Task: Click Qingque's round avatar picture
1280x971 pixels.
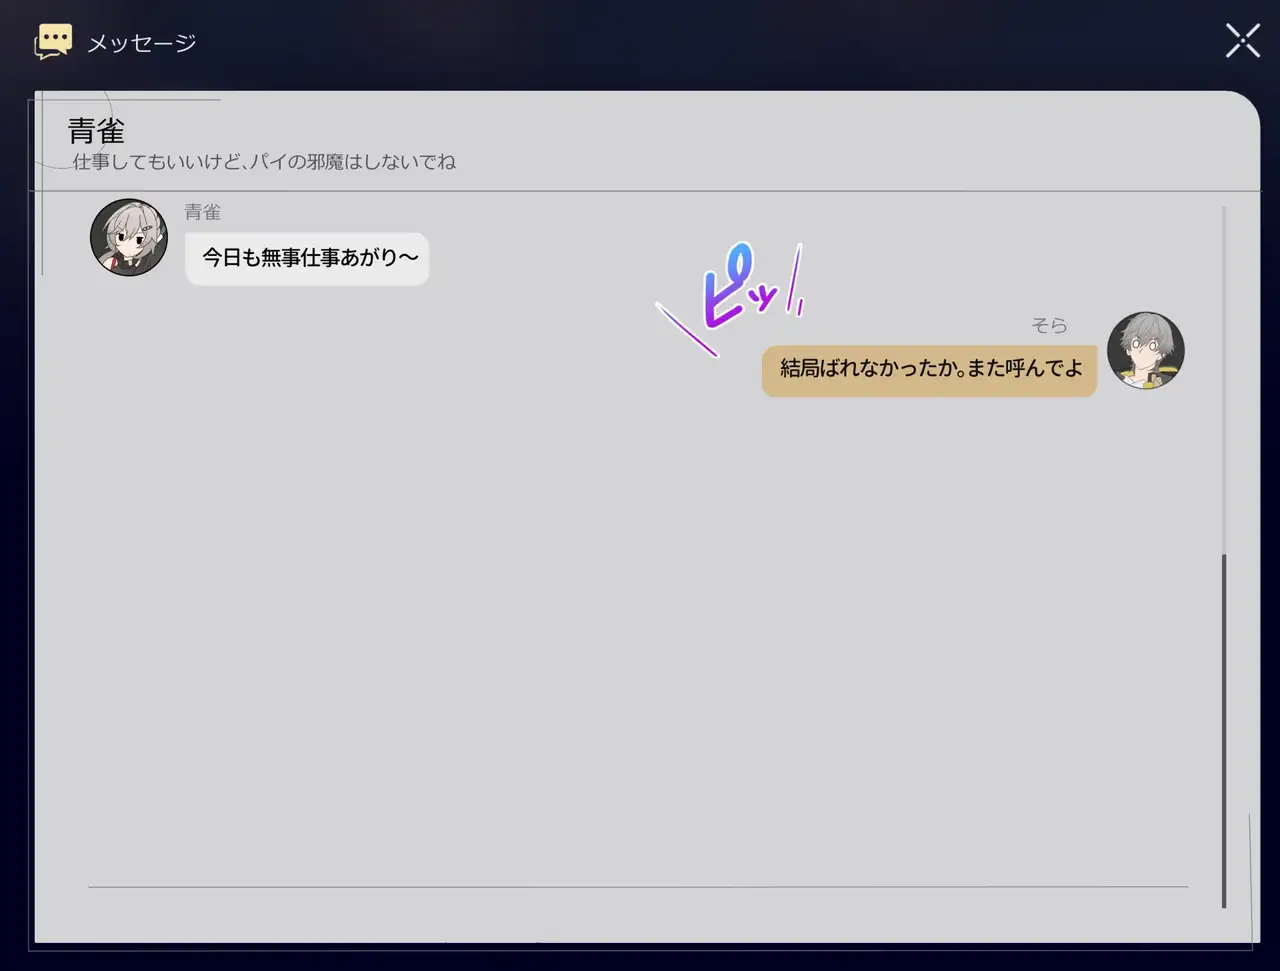Action: click(129, 237)
